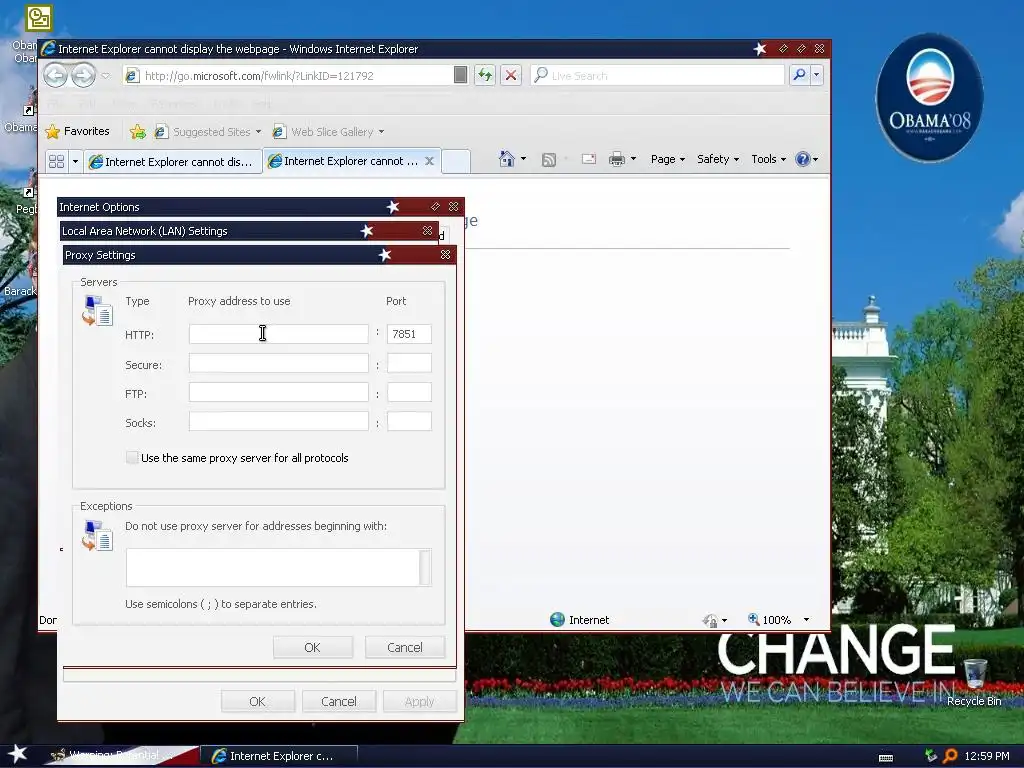
Task: Click the Print icon
Action: 616,159
